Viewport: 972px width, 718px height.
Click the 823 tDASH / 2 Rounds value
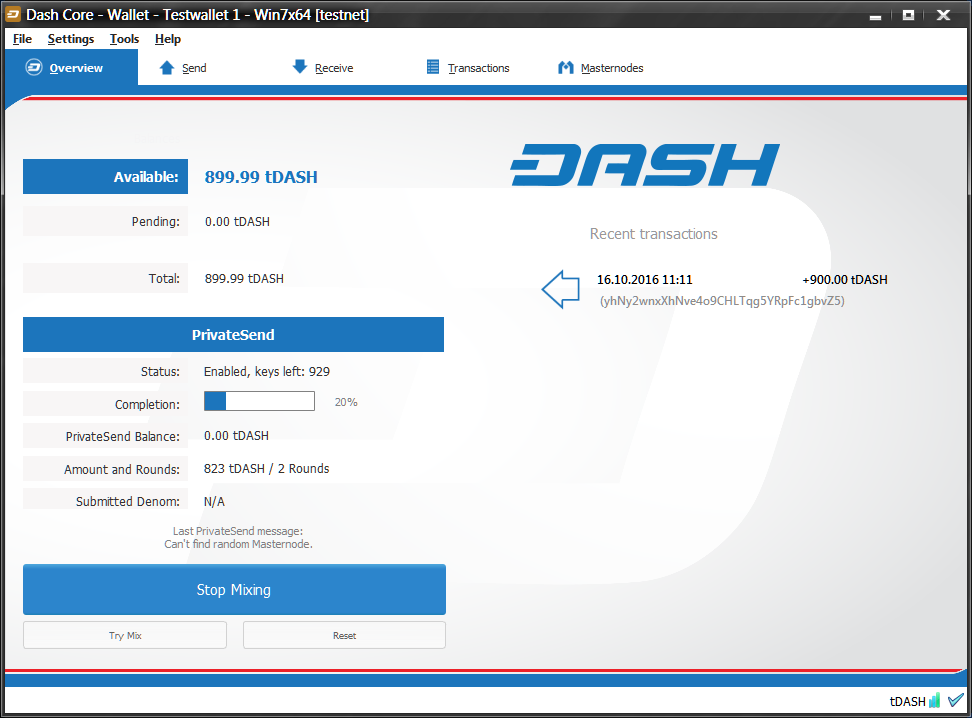click(x=267, y=469)
